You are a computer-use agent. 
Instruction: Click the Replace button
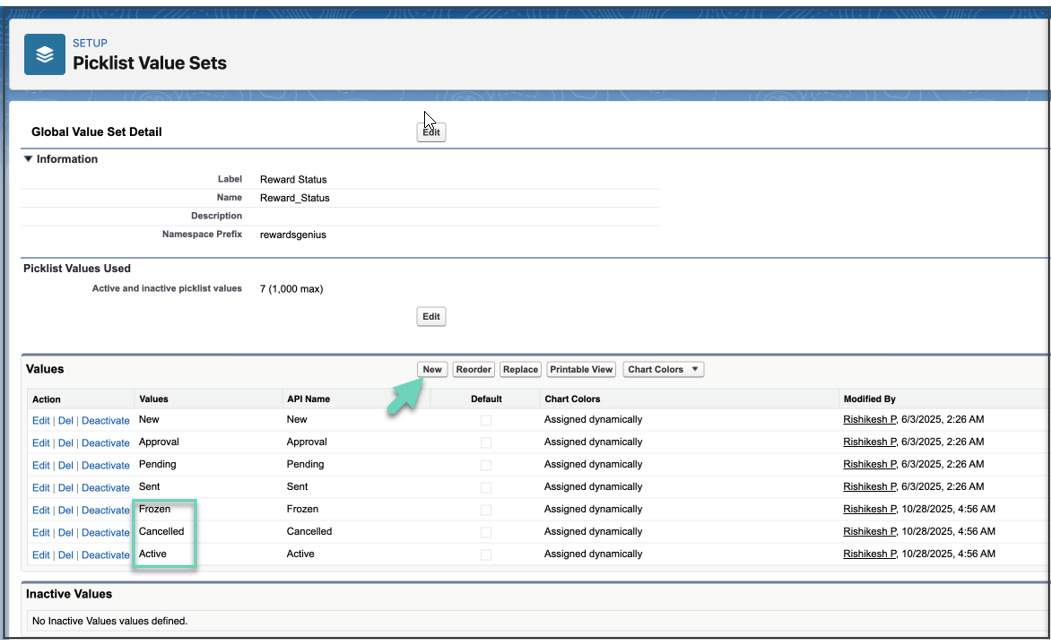520,369
